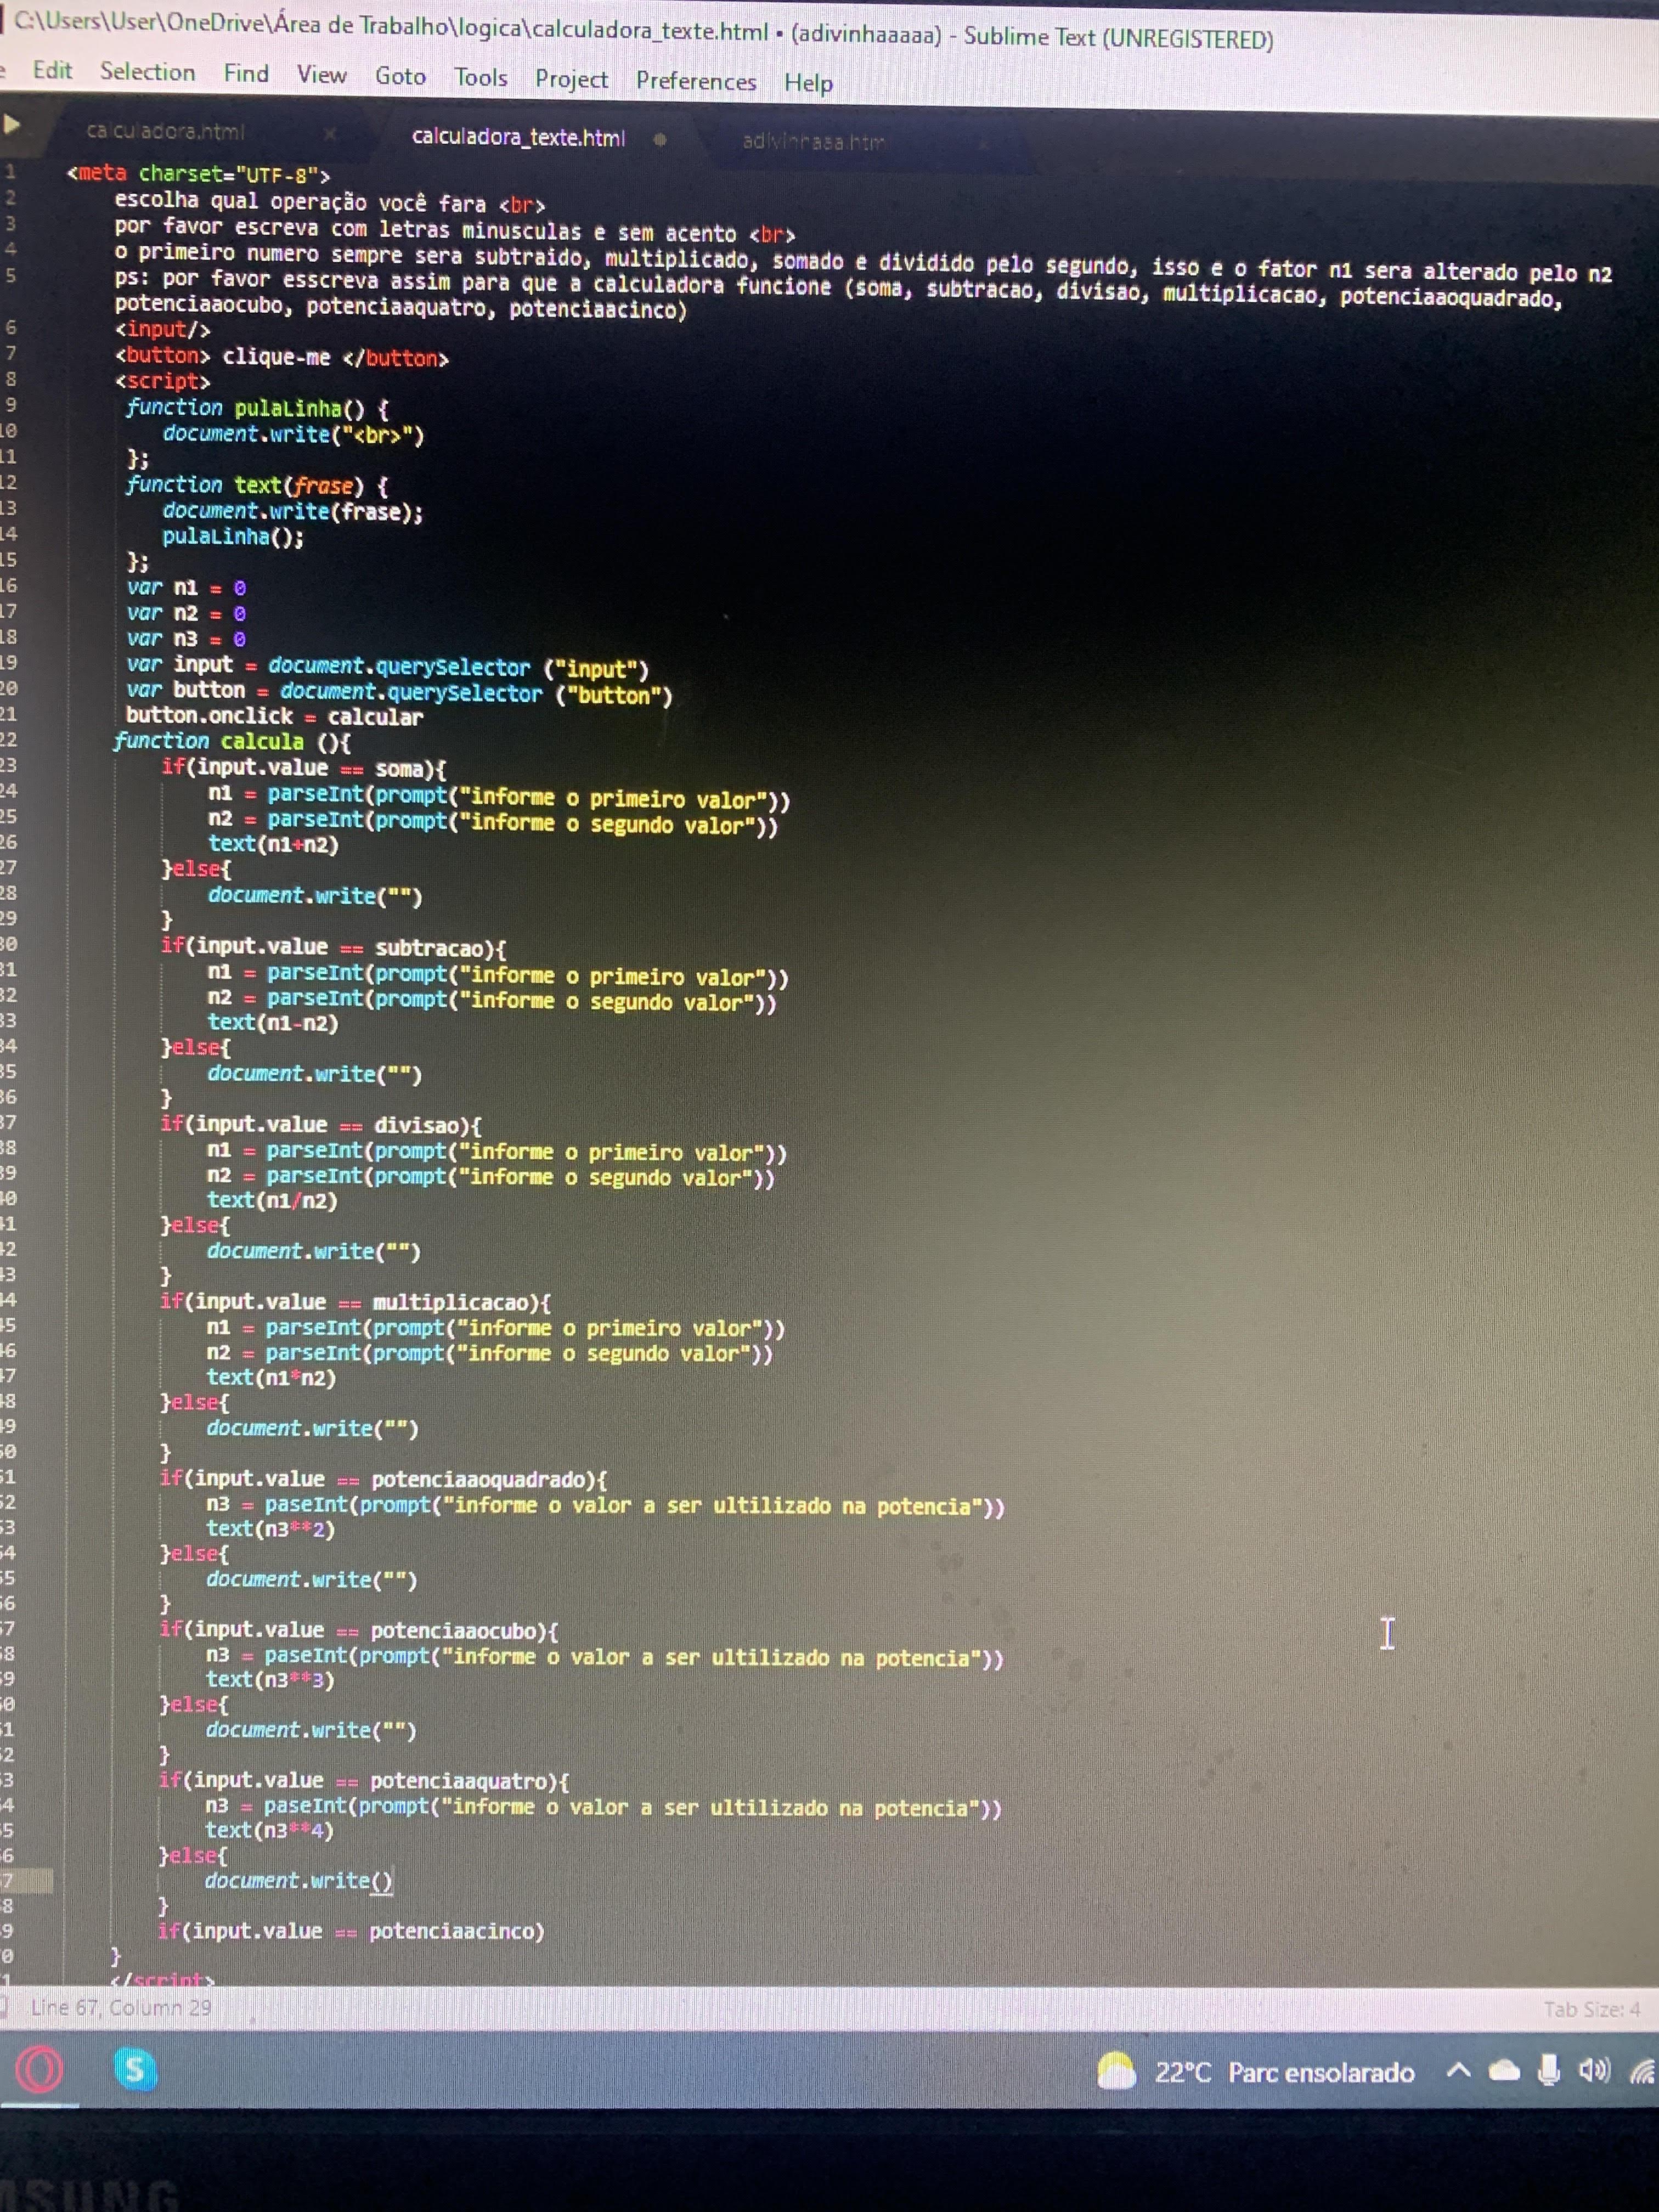Click the Opera browser icon in taskbar

point(39,2069)
